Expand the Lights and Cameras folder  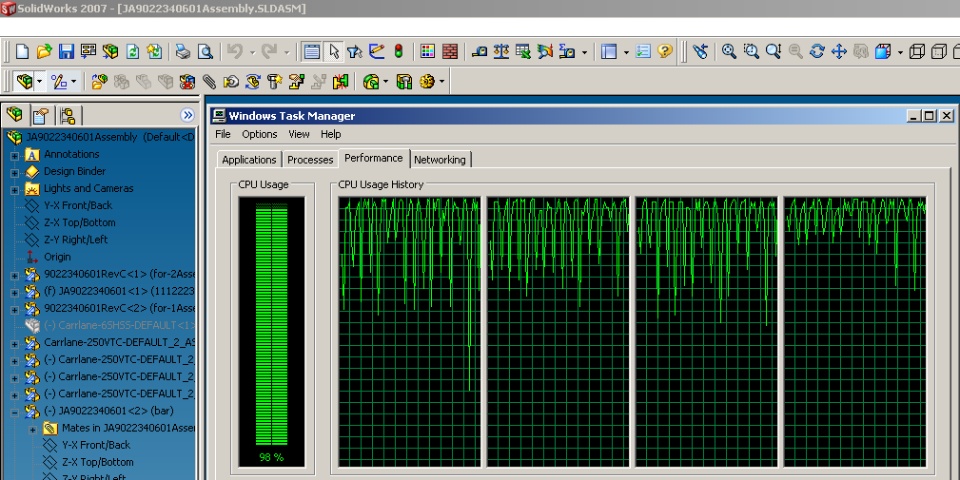point(14,189)
